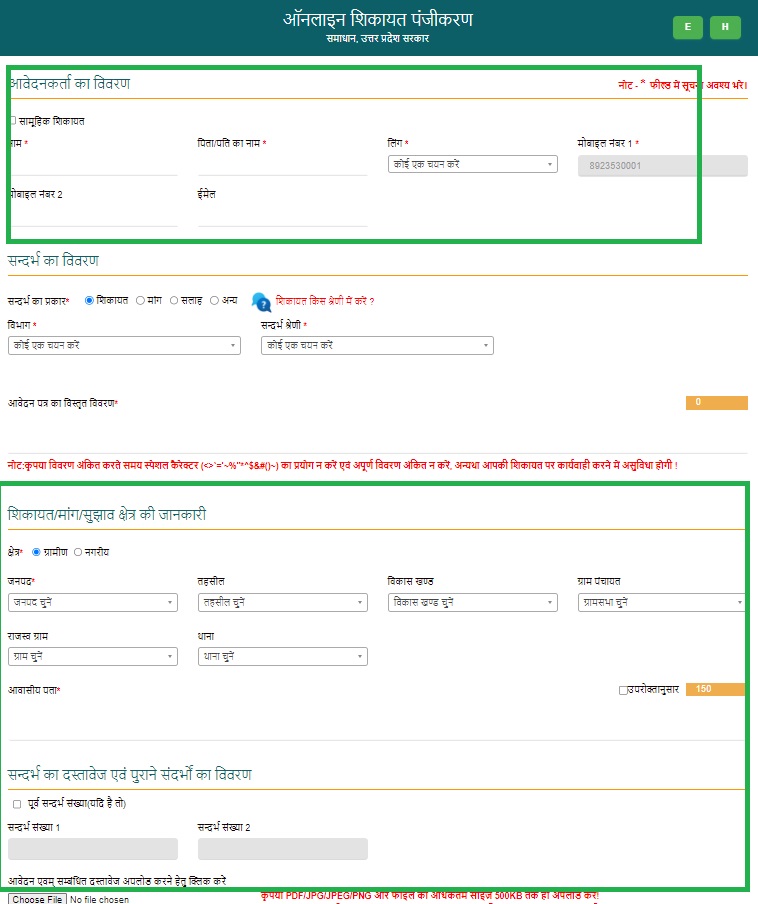Select the शिकायत radio button
This screenshot has width=758, height=904.
[x=89, y=300]
